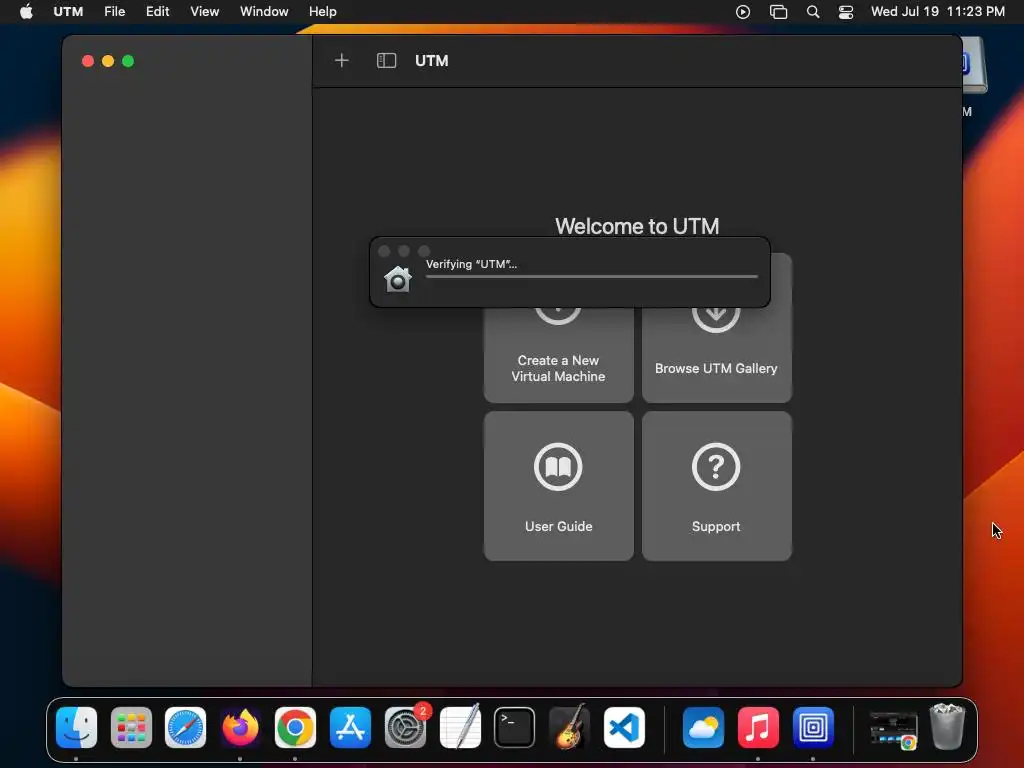The width and height of the screenshot is (1024, 768).
Task: Click the UTM app icon in Dock
Action: click(x=813, y=727)
